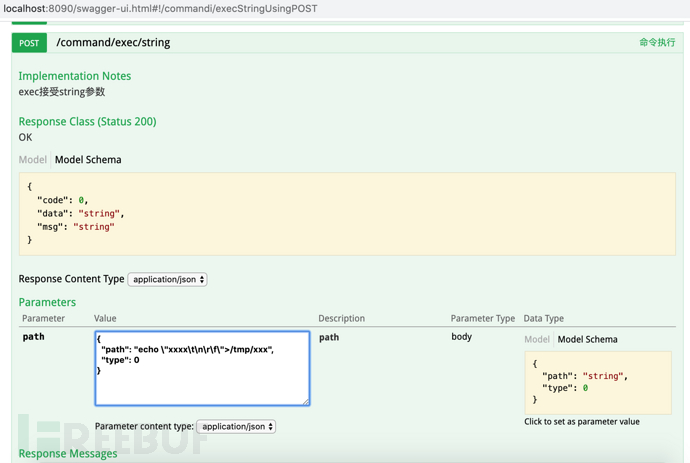This screenshot has width=690, height=463.
Task: Click the browser address bar URL
Action: click(160, 8)
